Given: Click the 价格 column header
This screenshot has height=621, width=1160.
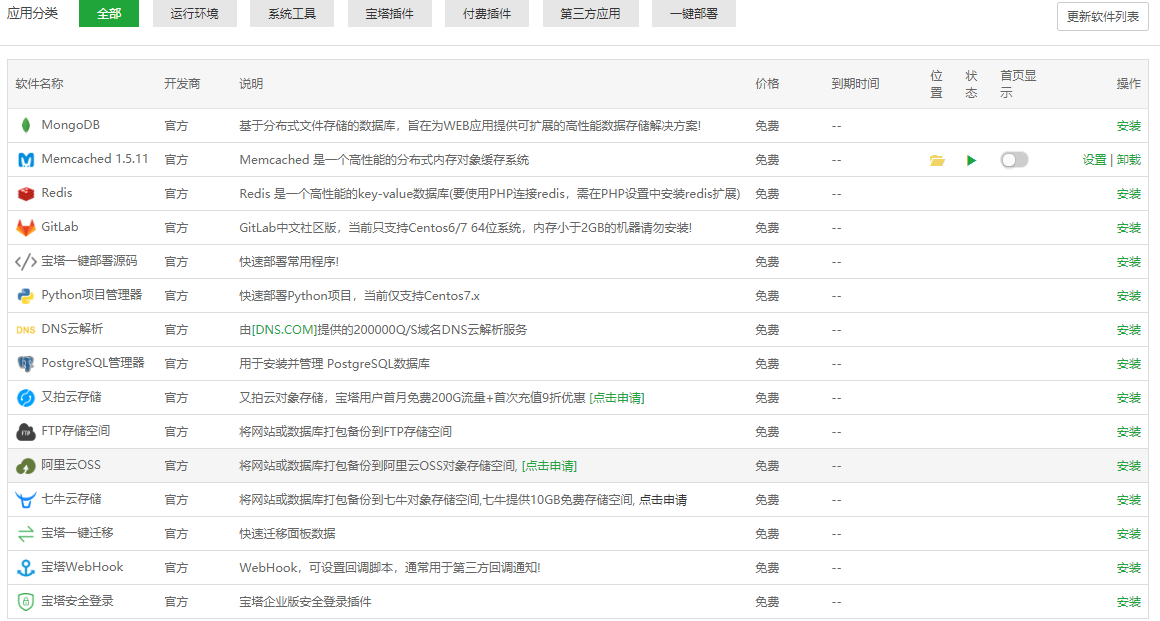Looking at the screenshot, I should [x=767, y=84].
